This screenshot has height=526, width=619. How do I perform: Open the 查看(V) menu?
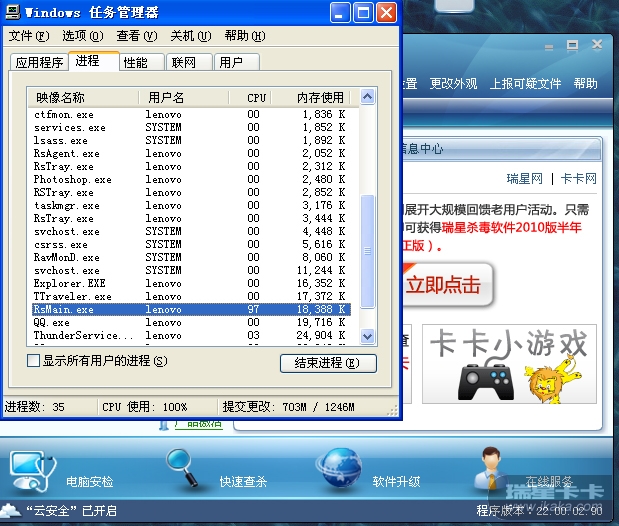137,36
